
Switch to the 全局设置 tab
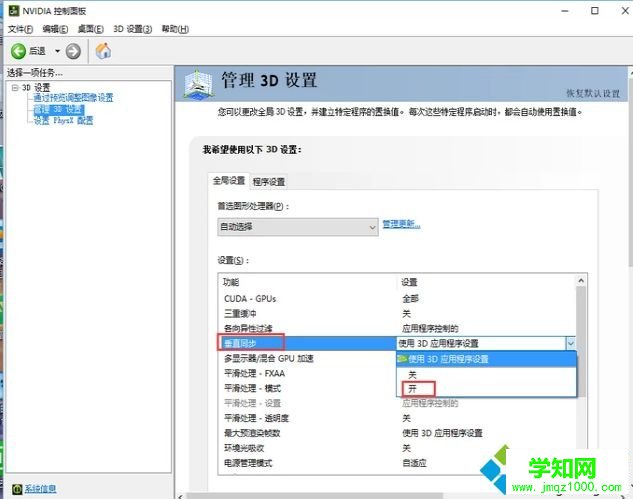click(229, 180)
